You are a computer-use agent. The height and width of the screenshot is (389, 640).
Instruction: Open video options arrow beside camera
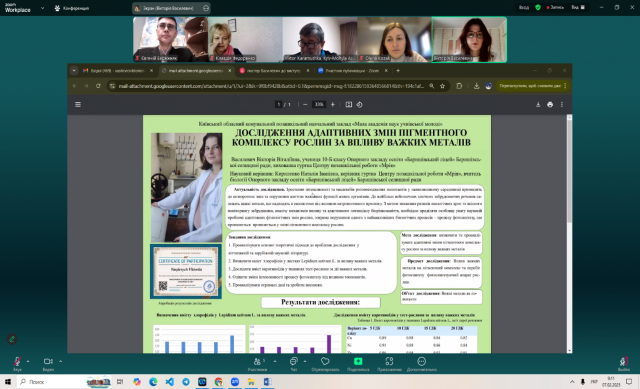coord(60,361)
